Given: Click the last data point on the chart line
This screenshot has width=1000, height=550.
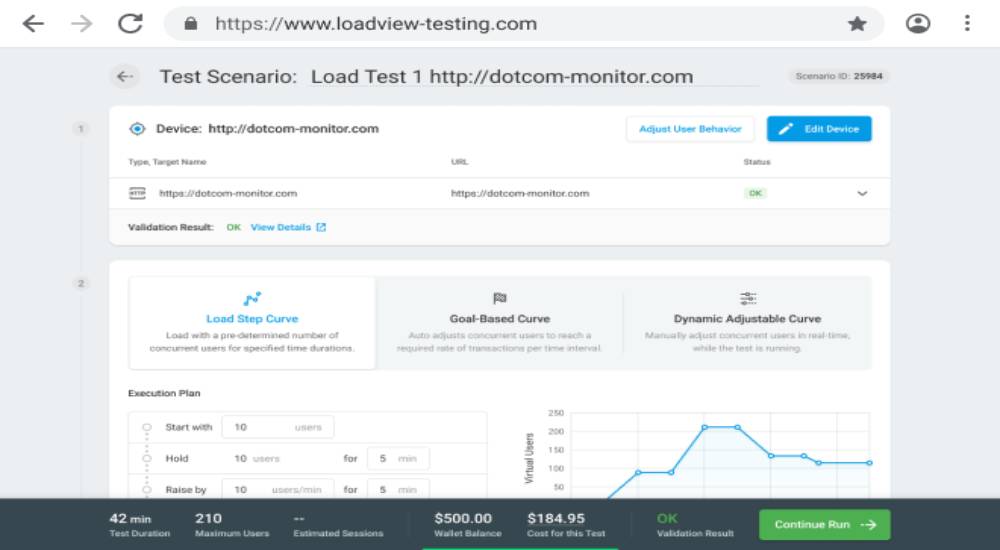Looking at the screenshot, I should [x=869, y=463].
